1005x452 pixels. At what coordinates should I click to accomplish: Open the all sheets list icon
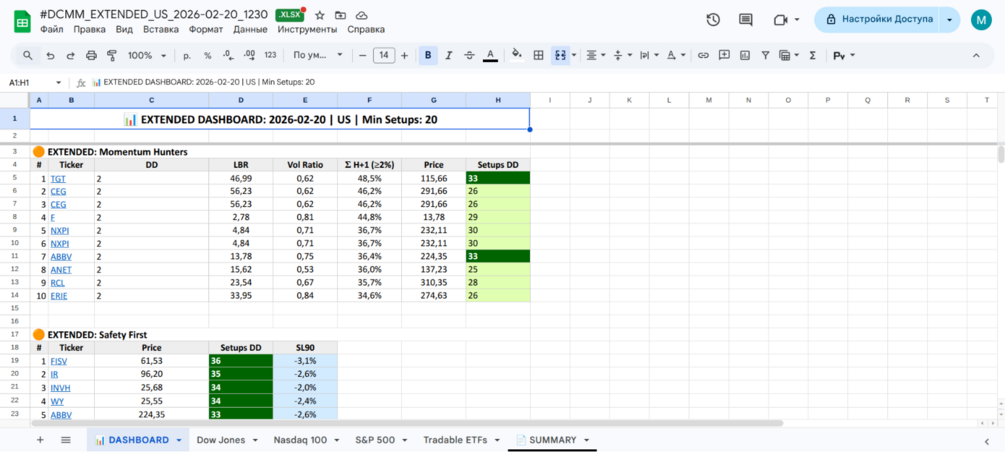point(65,440)
